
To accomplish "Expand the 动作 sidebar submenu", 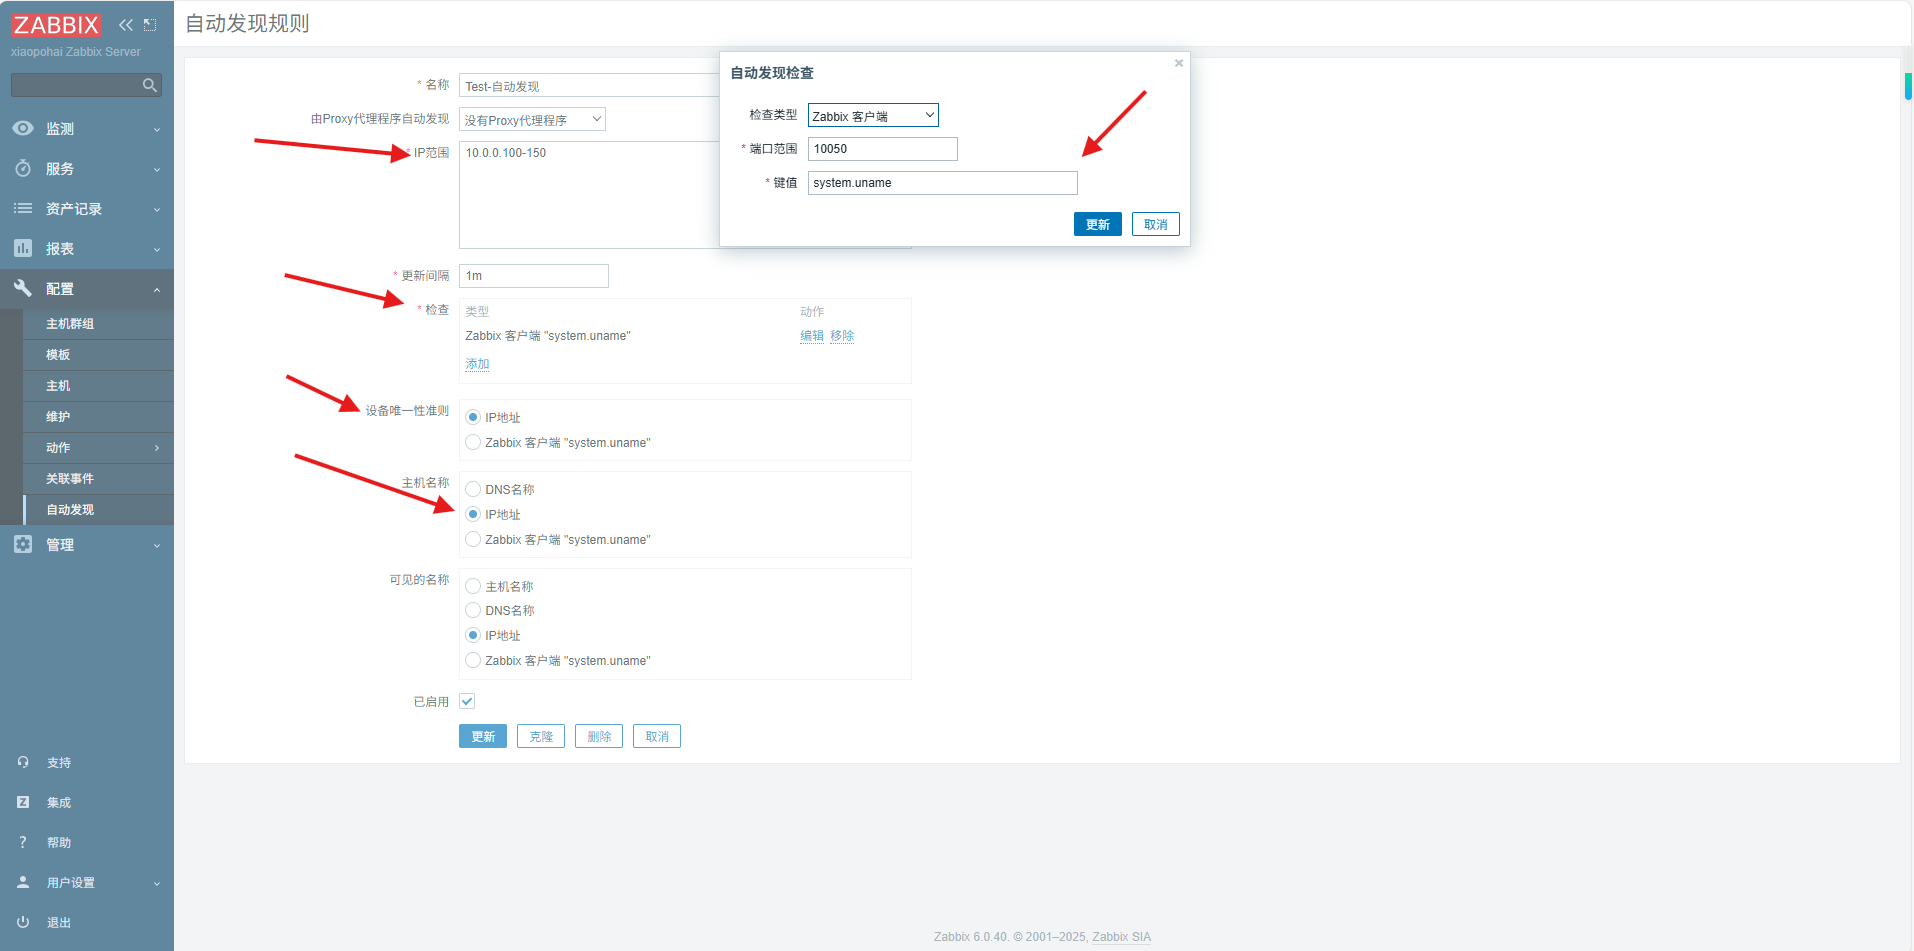I will coord(57,447).
